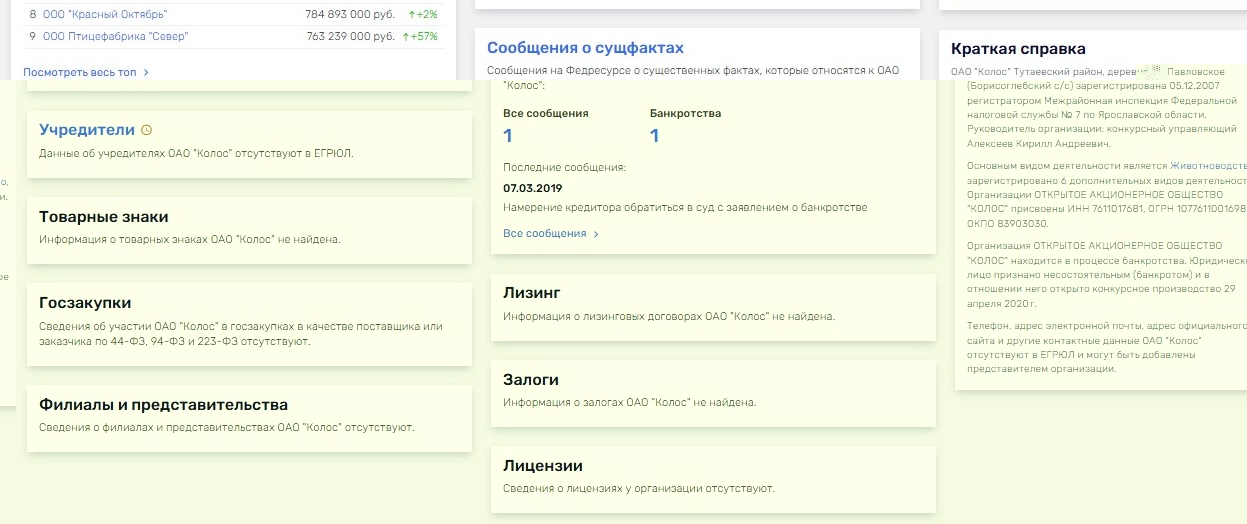The width and height of the screenshot is (1247, 524).
Task: Click "Лизинг" card heading
Action: point(532,293)
